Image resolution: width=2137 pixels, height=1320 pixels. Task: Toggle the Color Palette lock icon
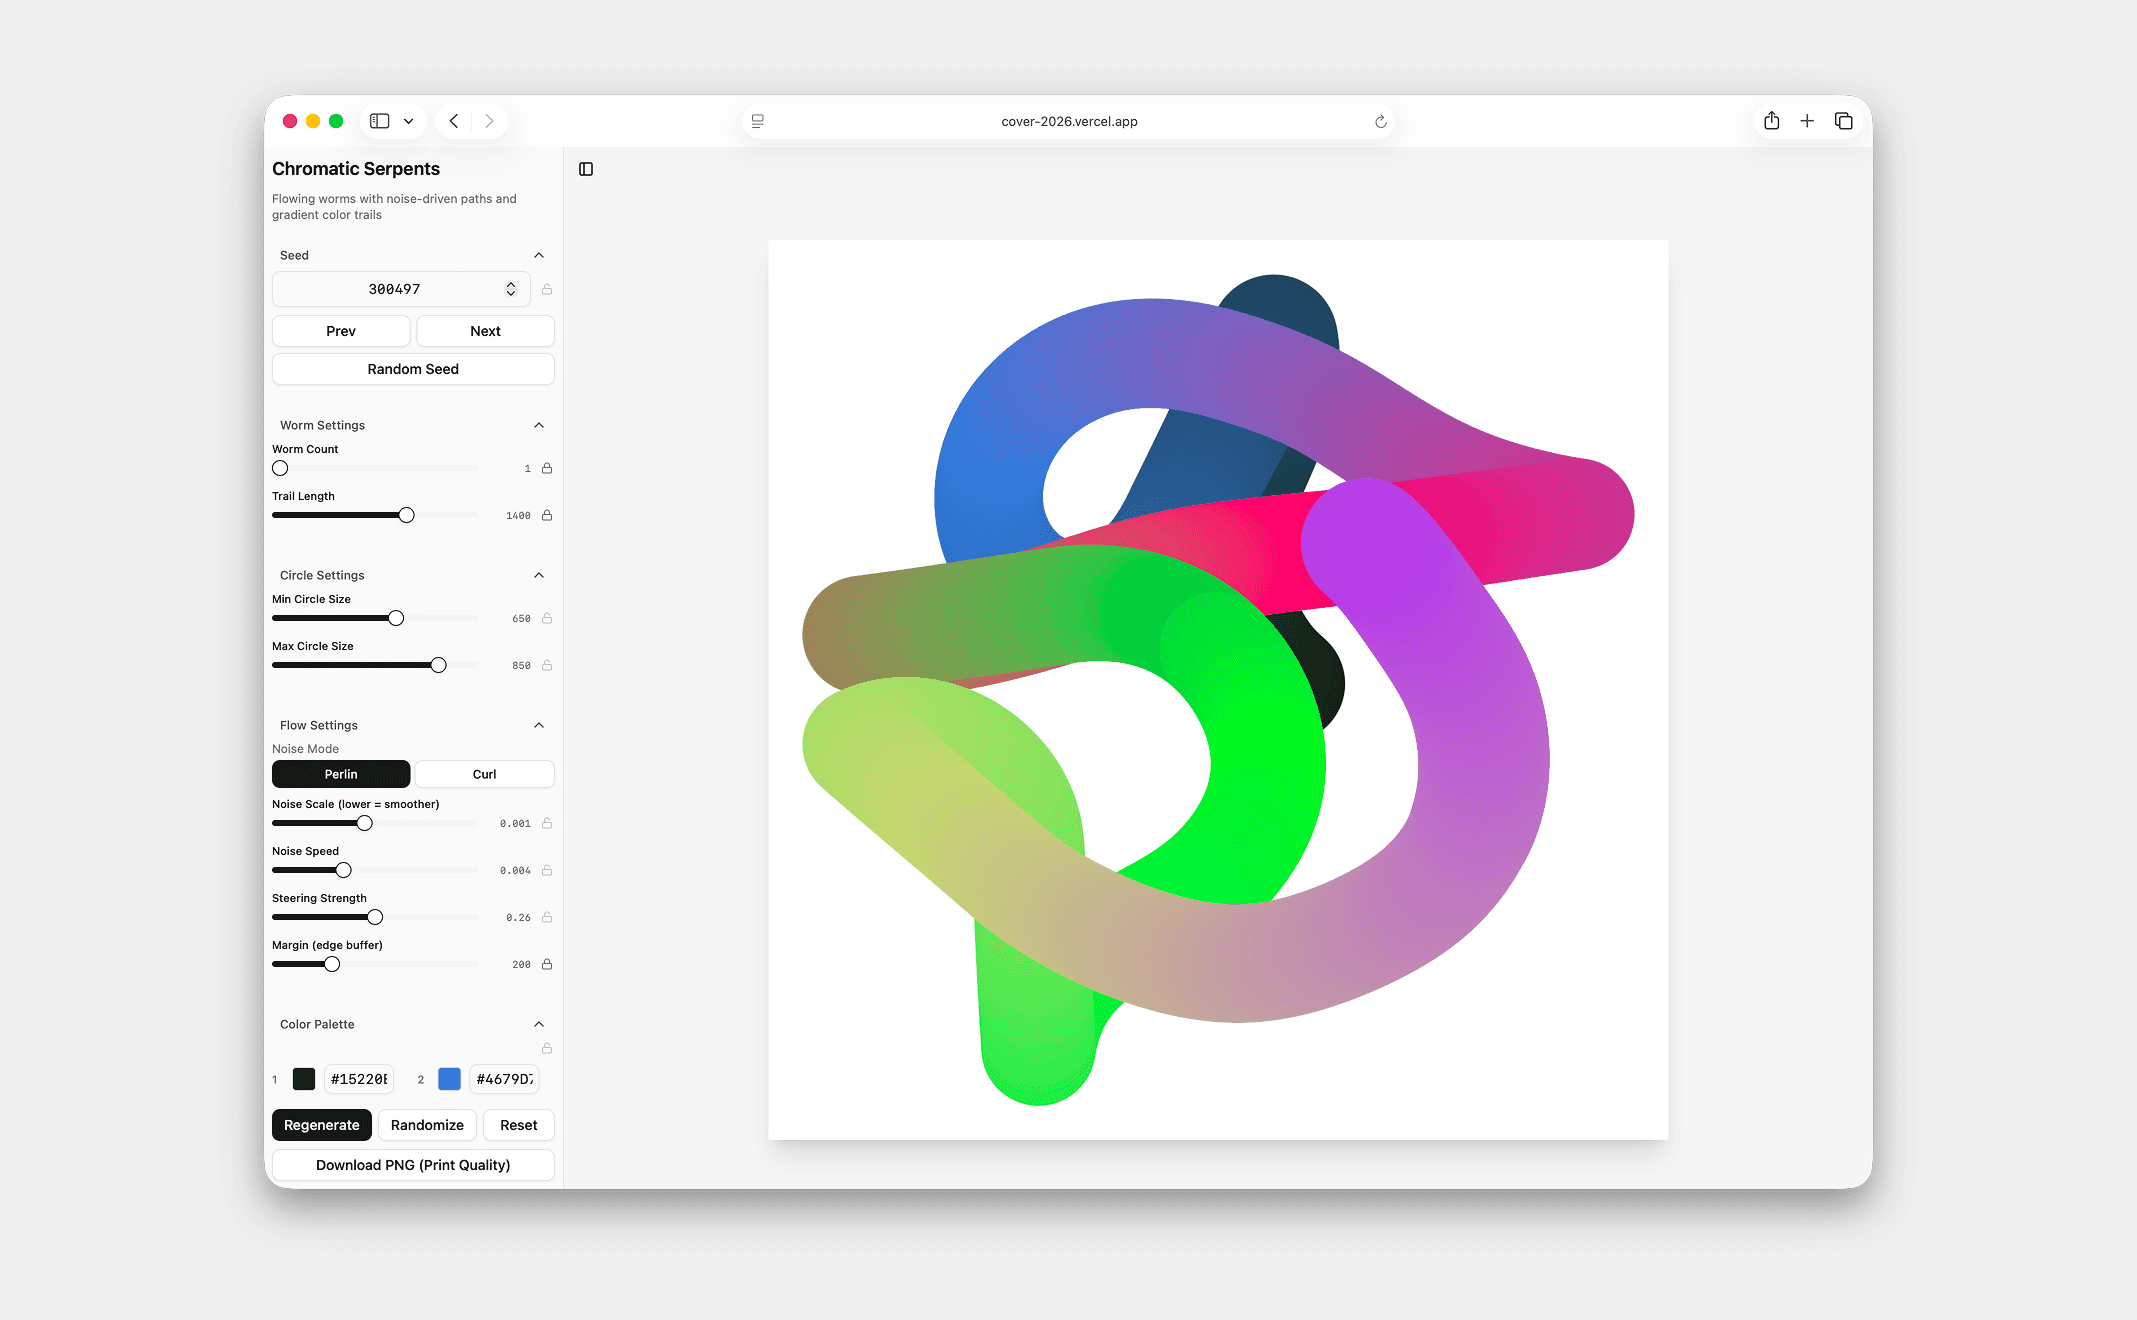point(547,1048)
